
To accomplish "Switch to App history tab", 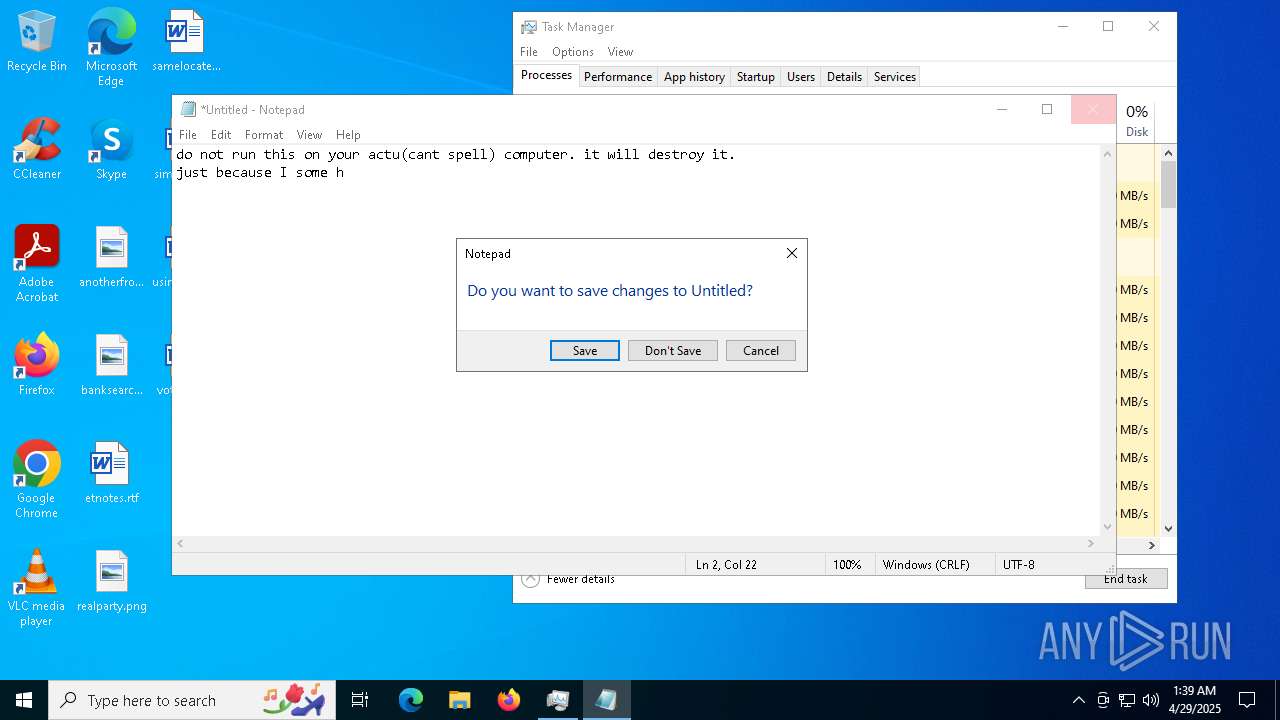I will tap(694, 77).
